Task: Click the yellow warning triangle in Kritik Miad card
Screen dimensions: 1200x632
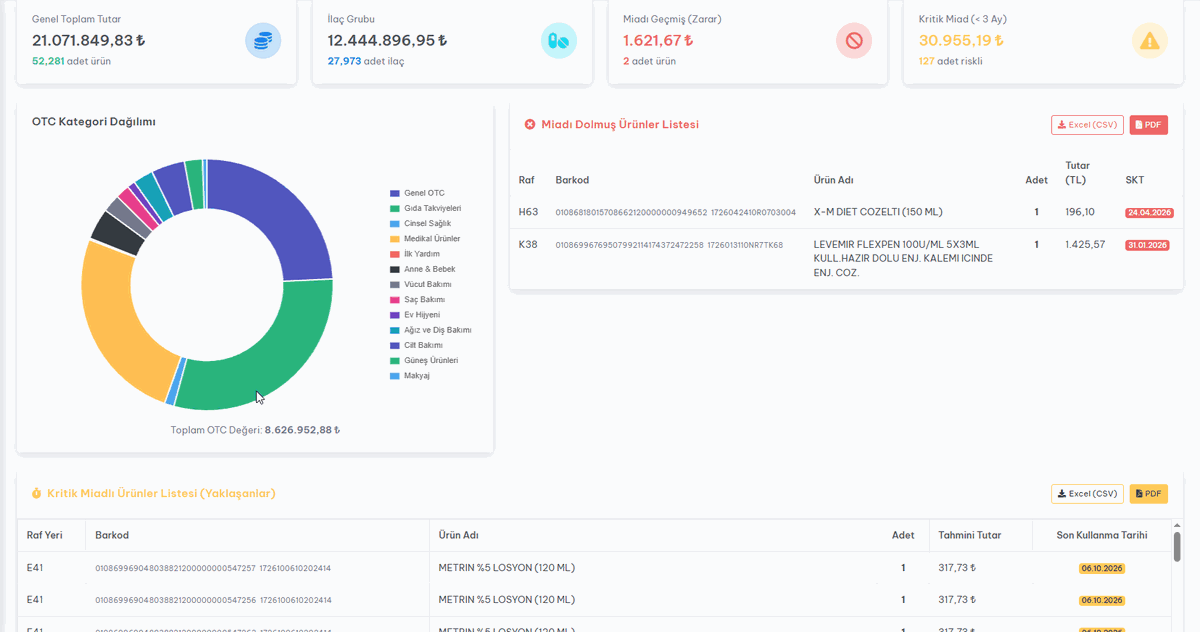Action: (1150, 41)
